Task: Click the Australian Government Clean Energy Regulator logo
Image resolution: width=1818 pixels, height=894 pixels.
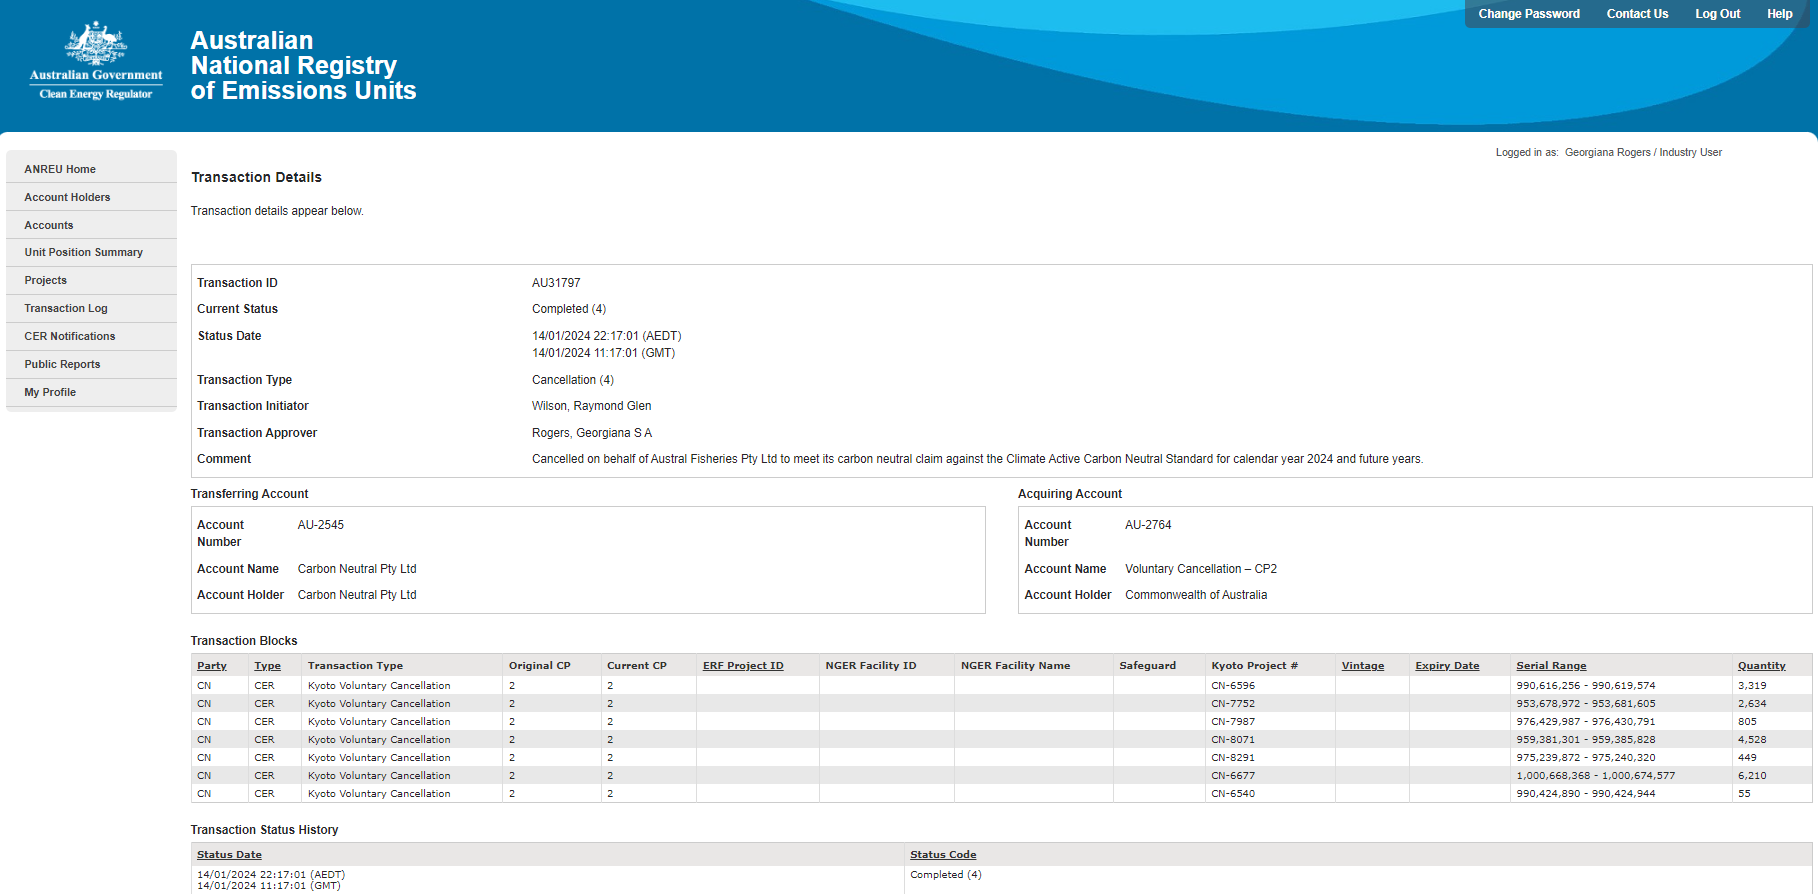Action: [96, 61]
